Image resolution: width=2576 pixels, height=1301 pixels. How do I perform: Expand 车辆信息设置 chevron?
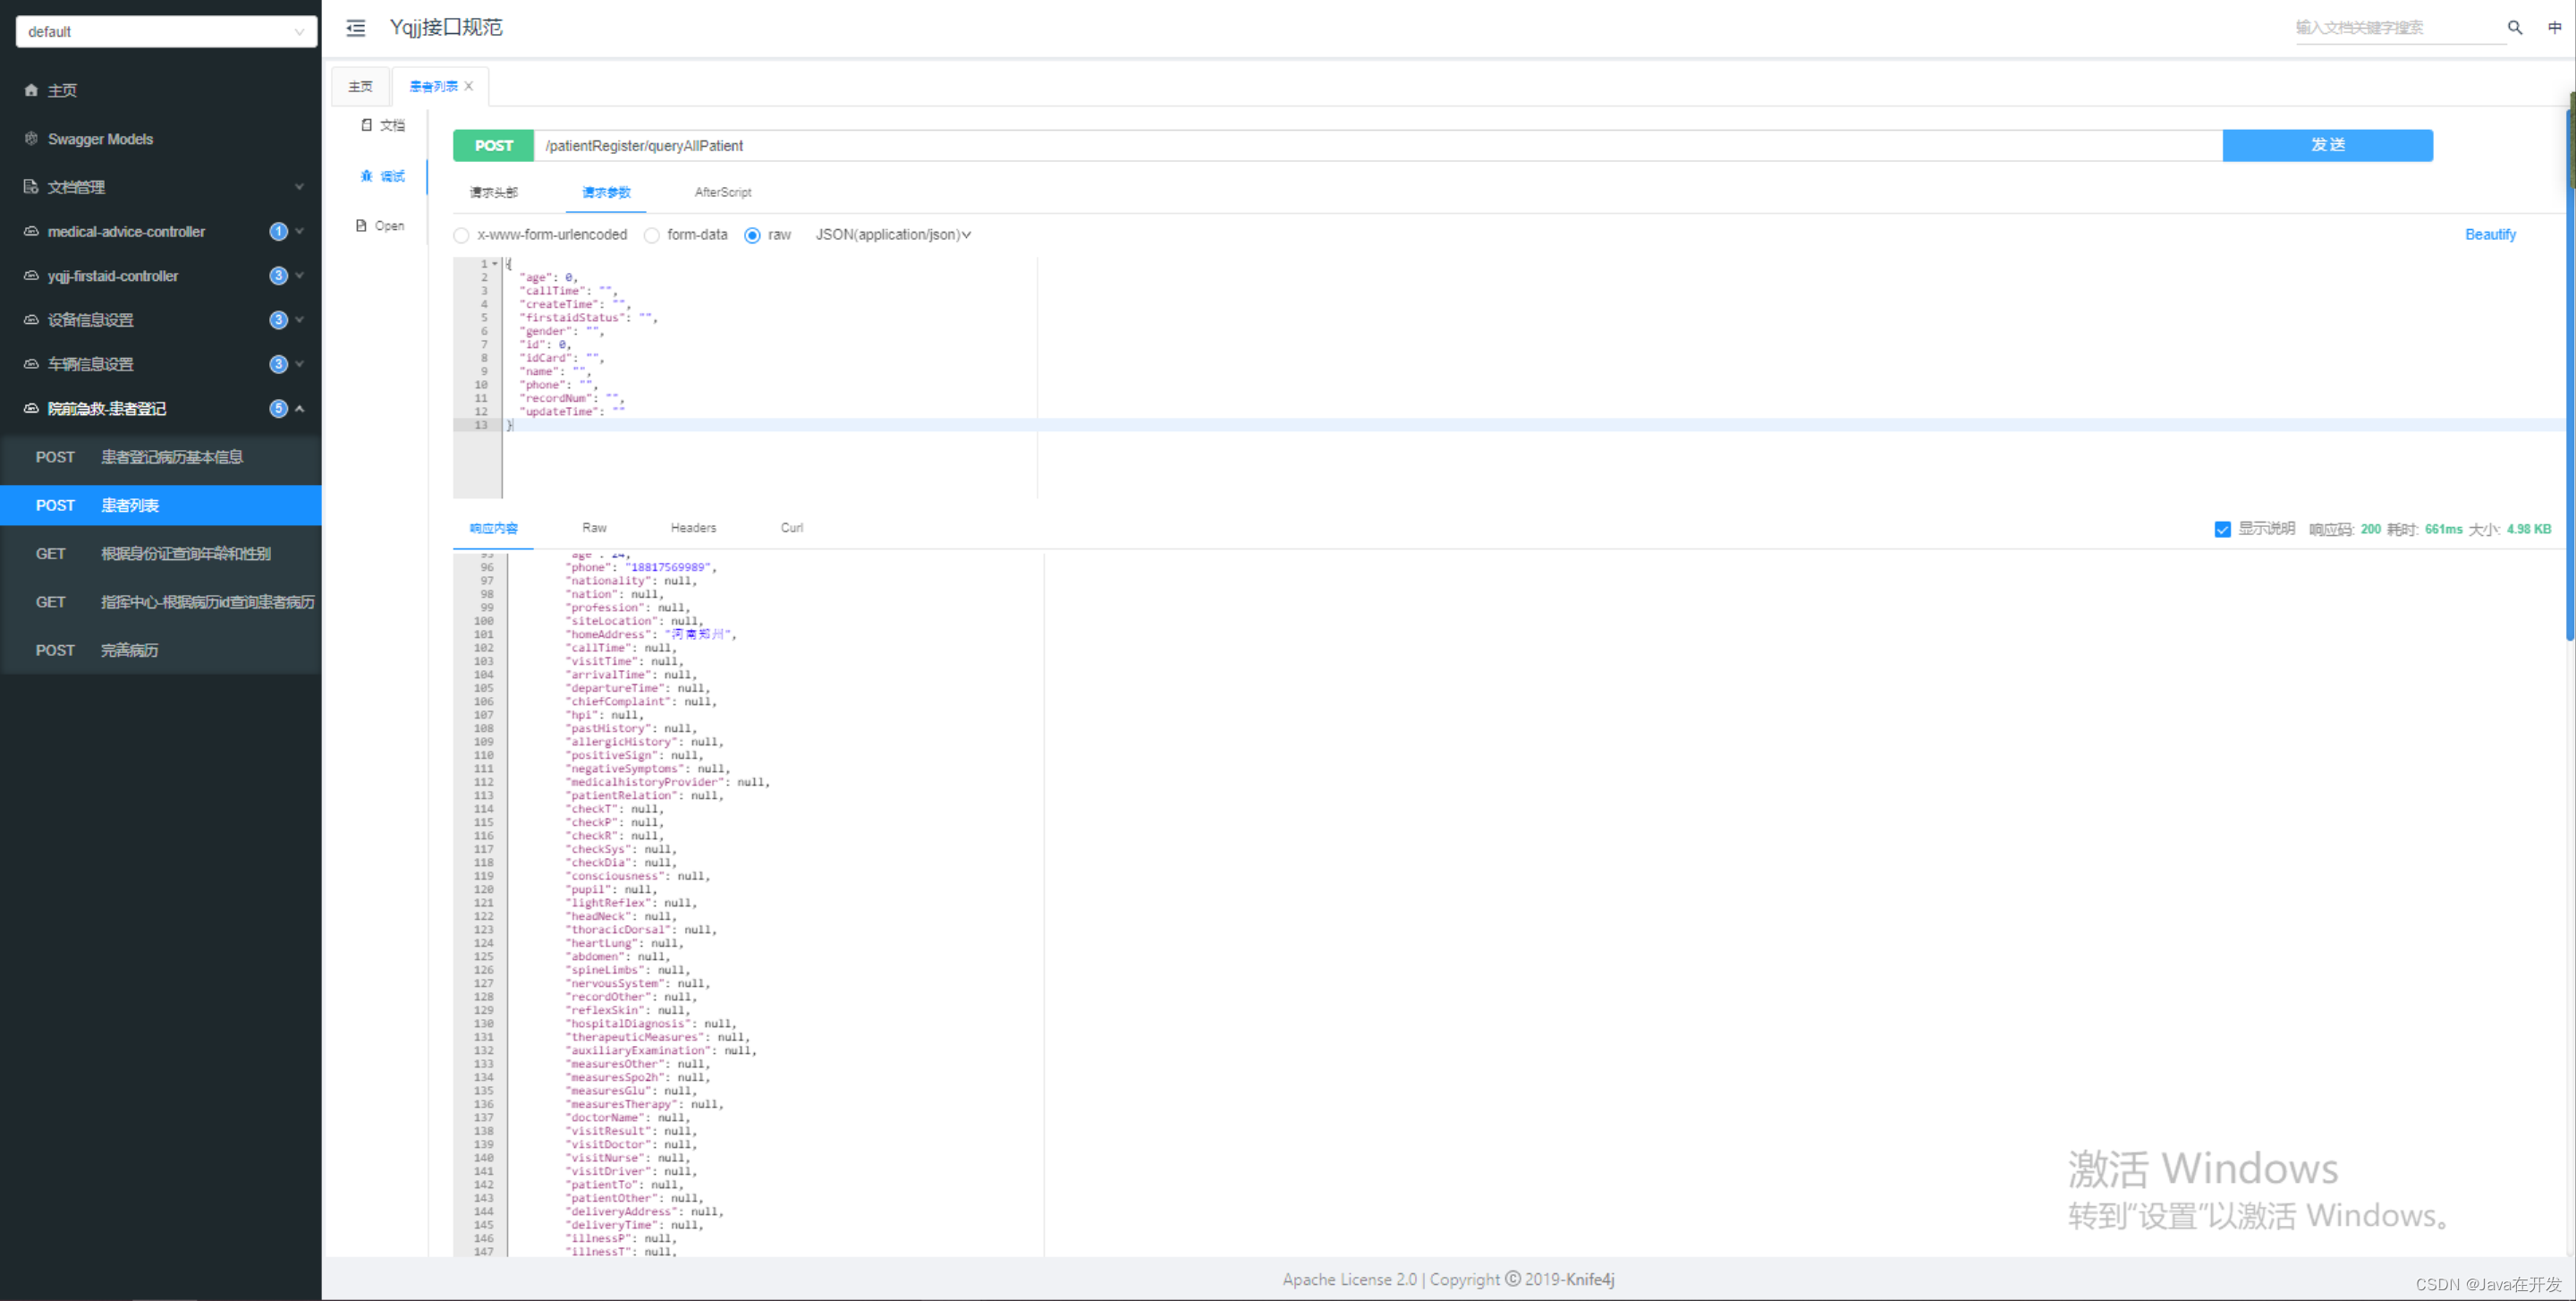[299, 364]
